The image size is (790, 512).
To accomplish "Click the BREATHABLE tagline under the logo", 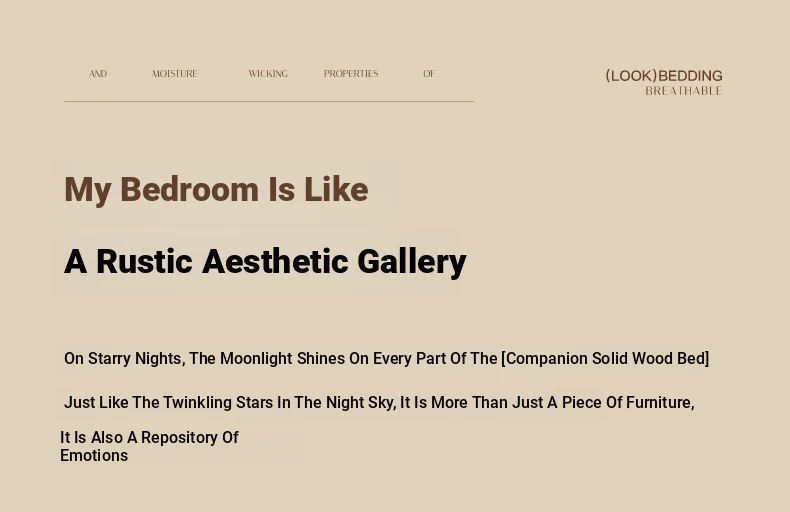I will [683, 91].
